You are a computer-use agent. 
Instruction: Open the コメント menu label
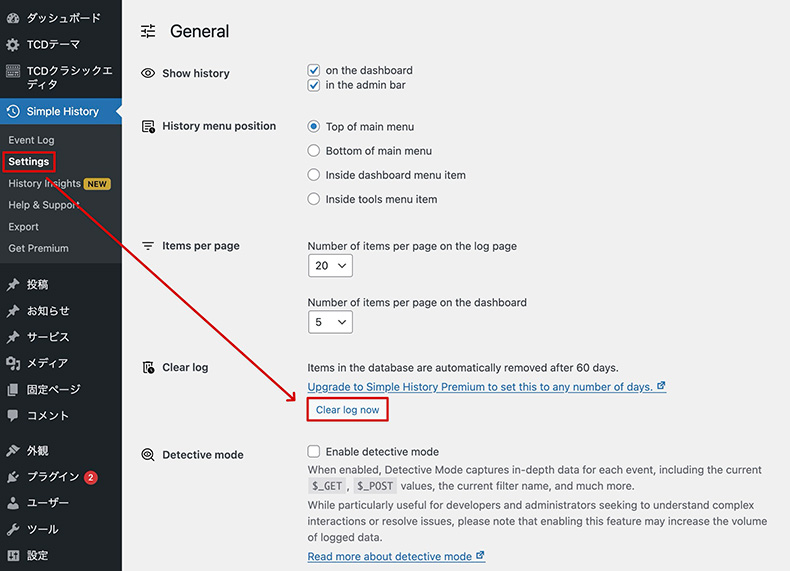click(x=47, y=416)
